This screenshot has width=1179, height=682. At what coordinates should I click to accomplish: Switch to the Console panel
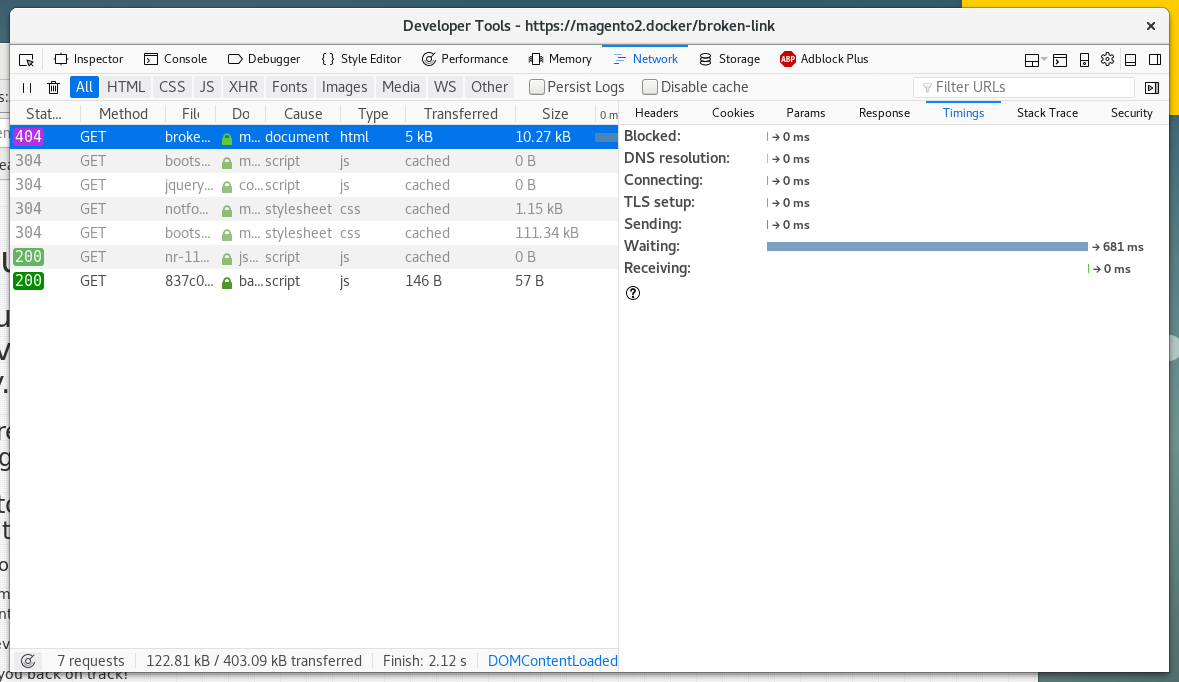175,59
